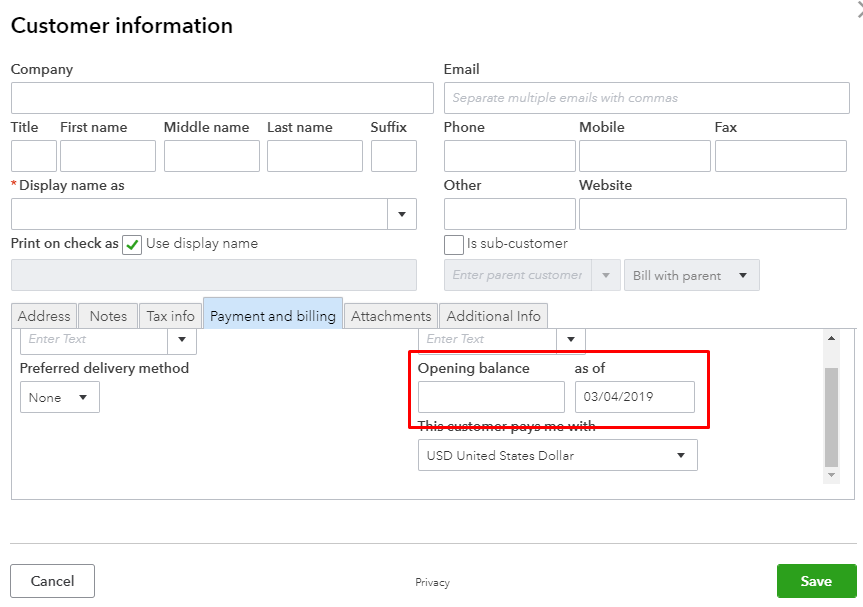Screen dimensions: 863x607
Task: Click the scrollbar down arrow in billing panel
Action: point(831,475)
